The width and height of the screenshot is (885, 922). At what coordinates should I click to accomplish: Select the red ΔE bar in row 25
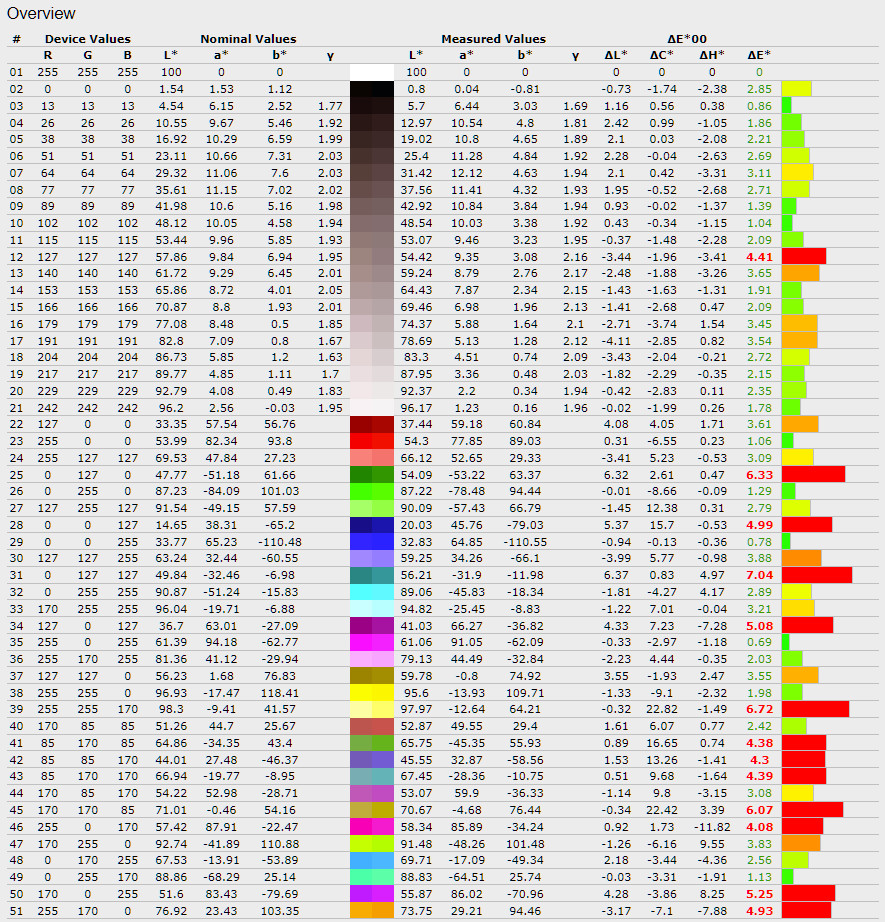(812, 474)
